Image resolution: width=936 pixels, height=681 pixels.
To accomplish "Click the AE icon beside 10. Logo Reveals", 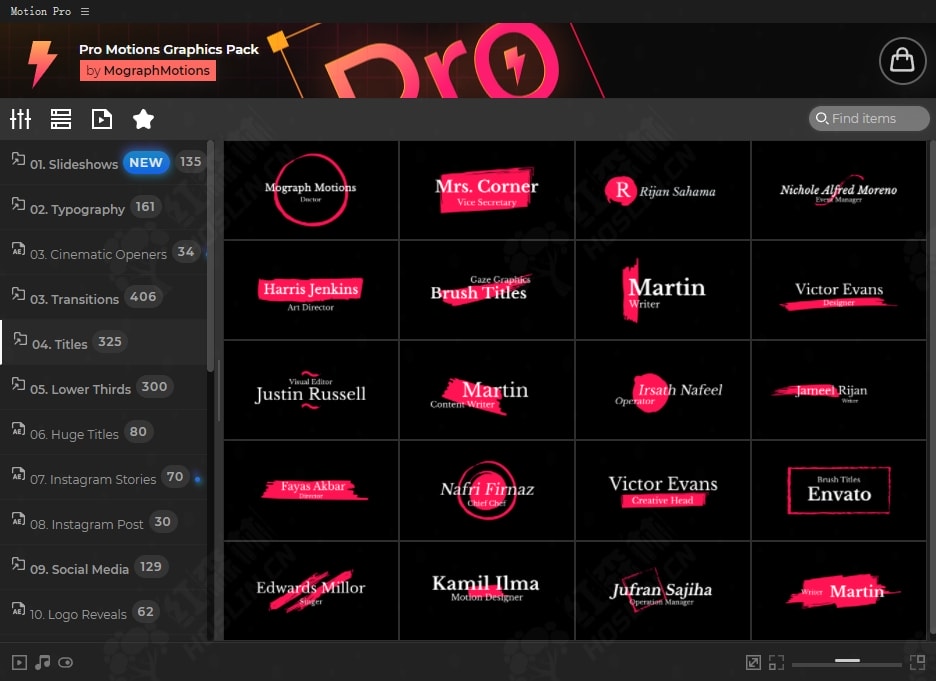I will [18, 609].
